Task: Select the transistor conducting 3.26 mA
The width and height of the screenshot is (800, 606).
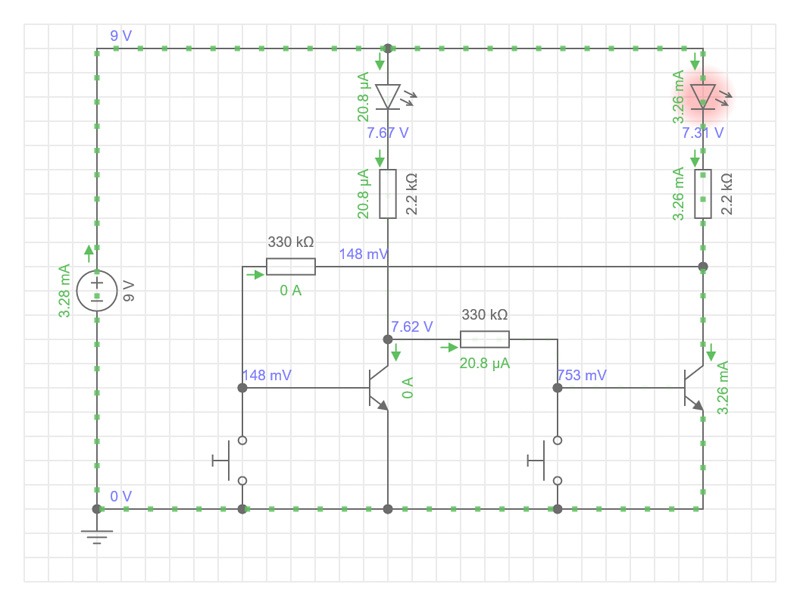Action: click(694, 388)
